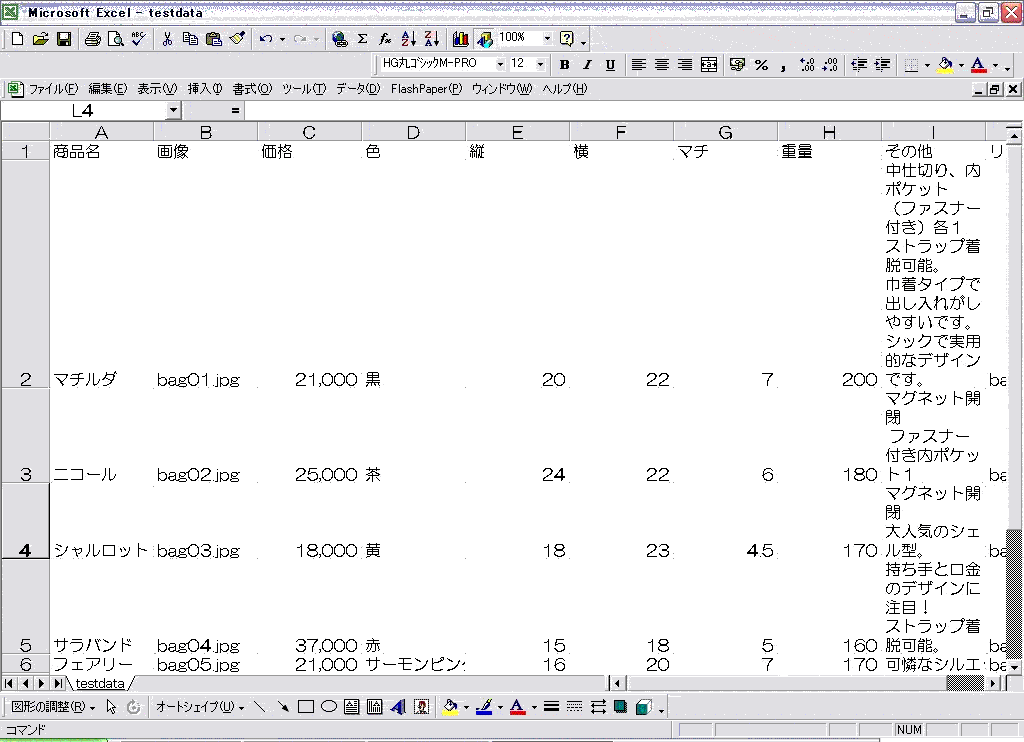
Task: Cut selection with the scissors icon
Action: point(167,39)
